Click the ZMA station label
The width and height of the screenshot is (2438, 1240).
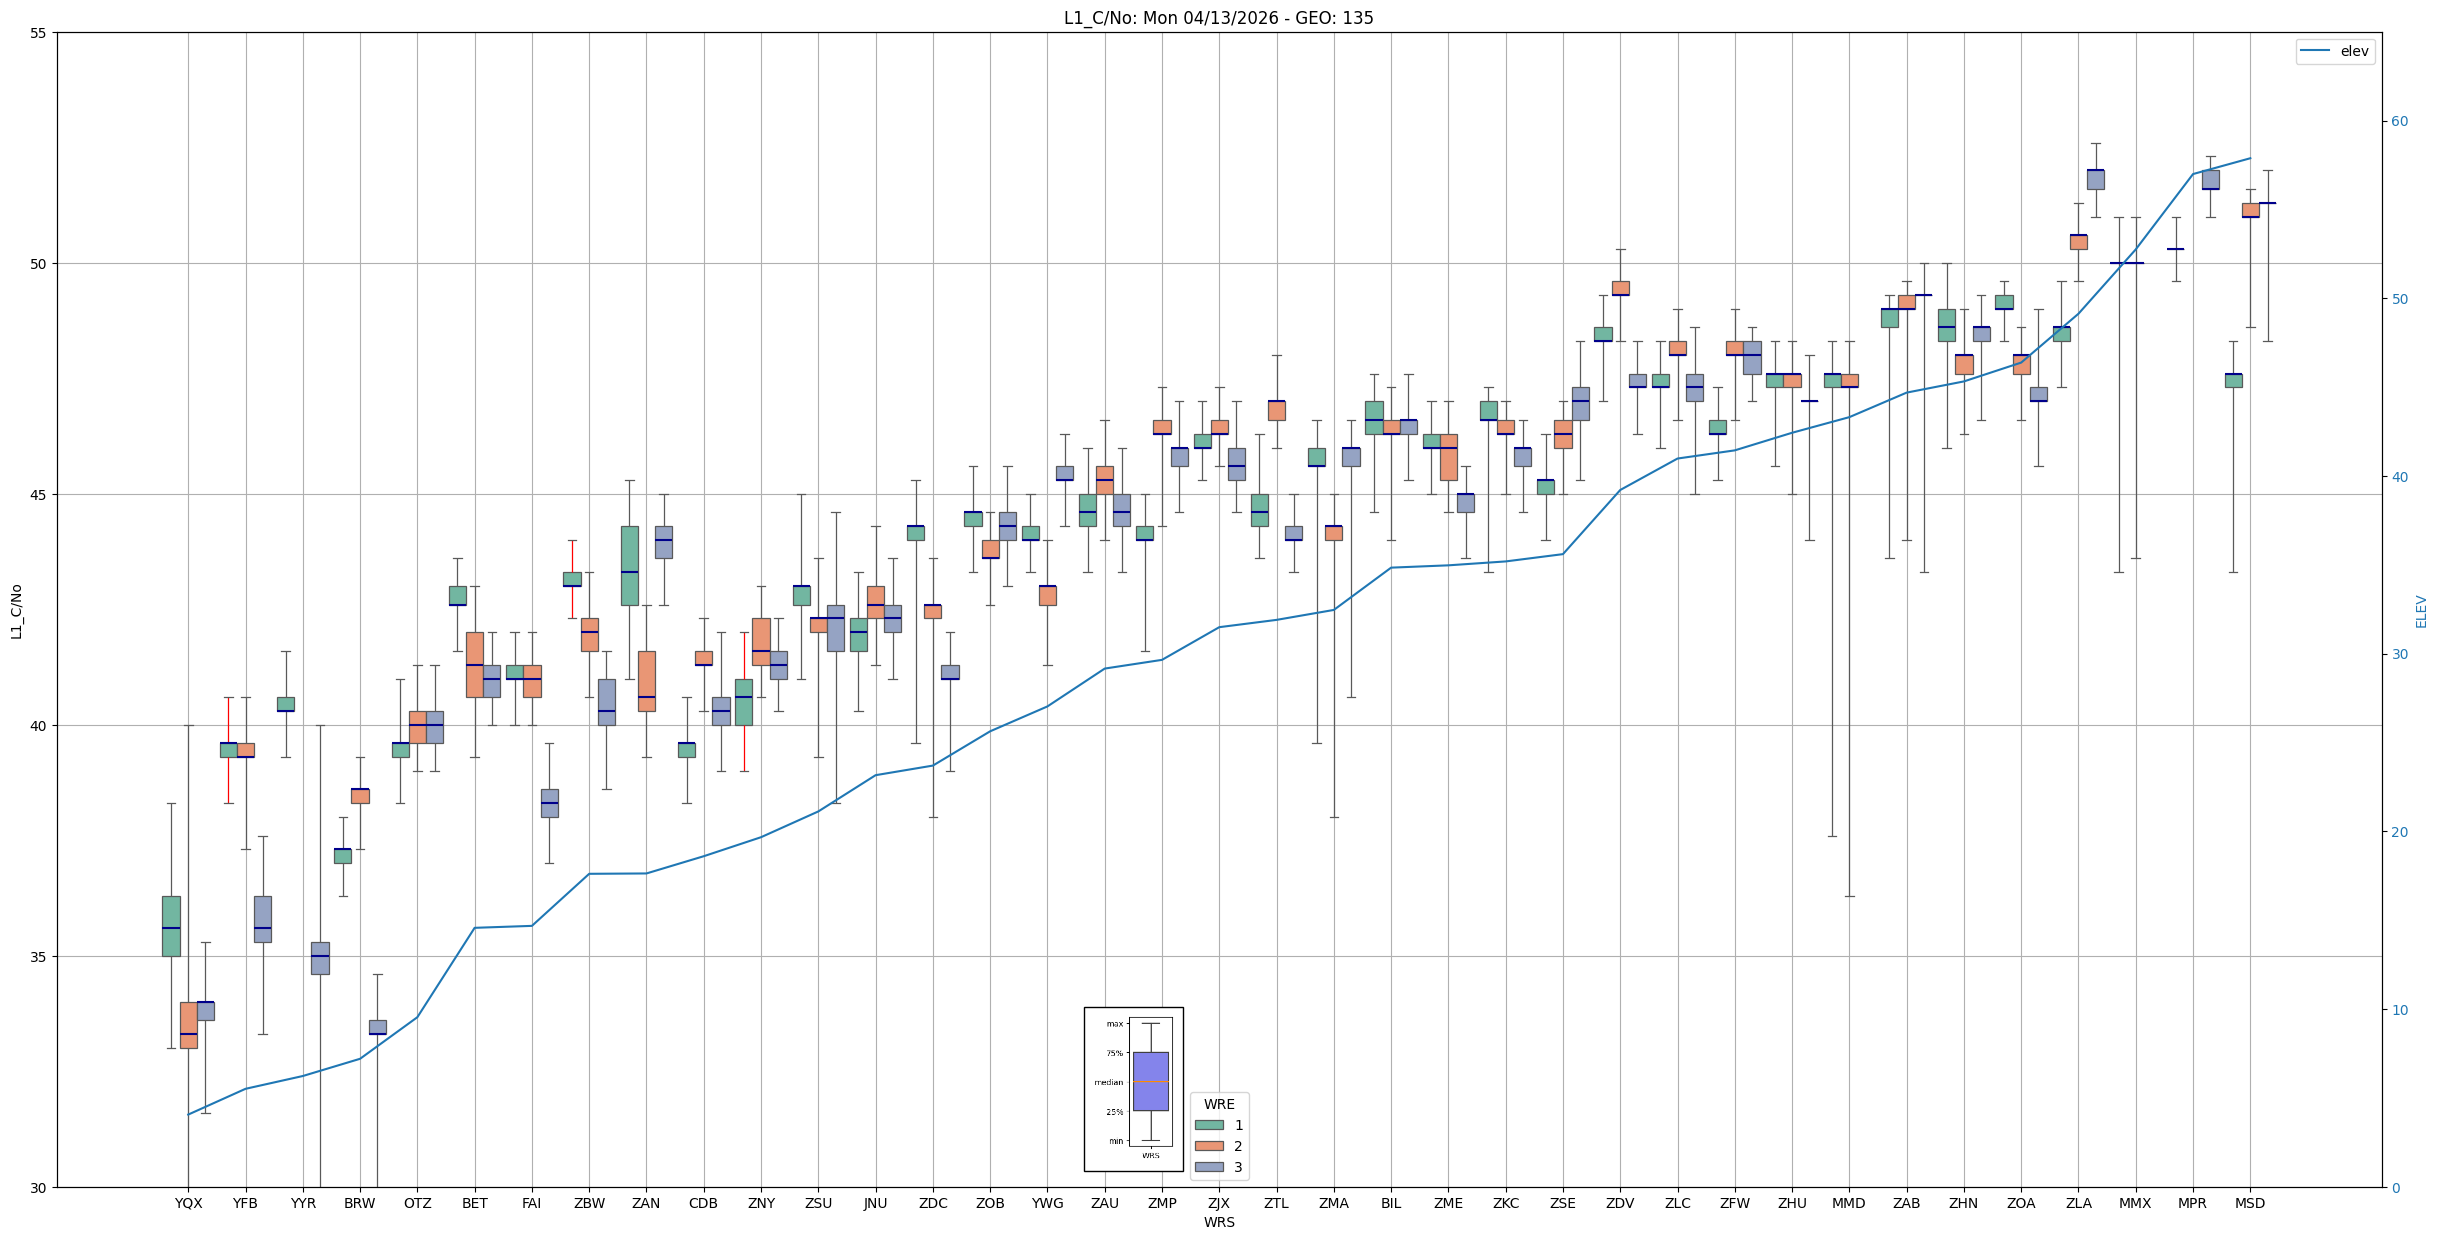[x=1334, y=1203]
